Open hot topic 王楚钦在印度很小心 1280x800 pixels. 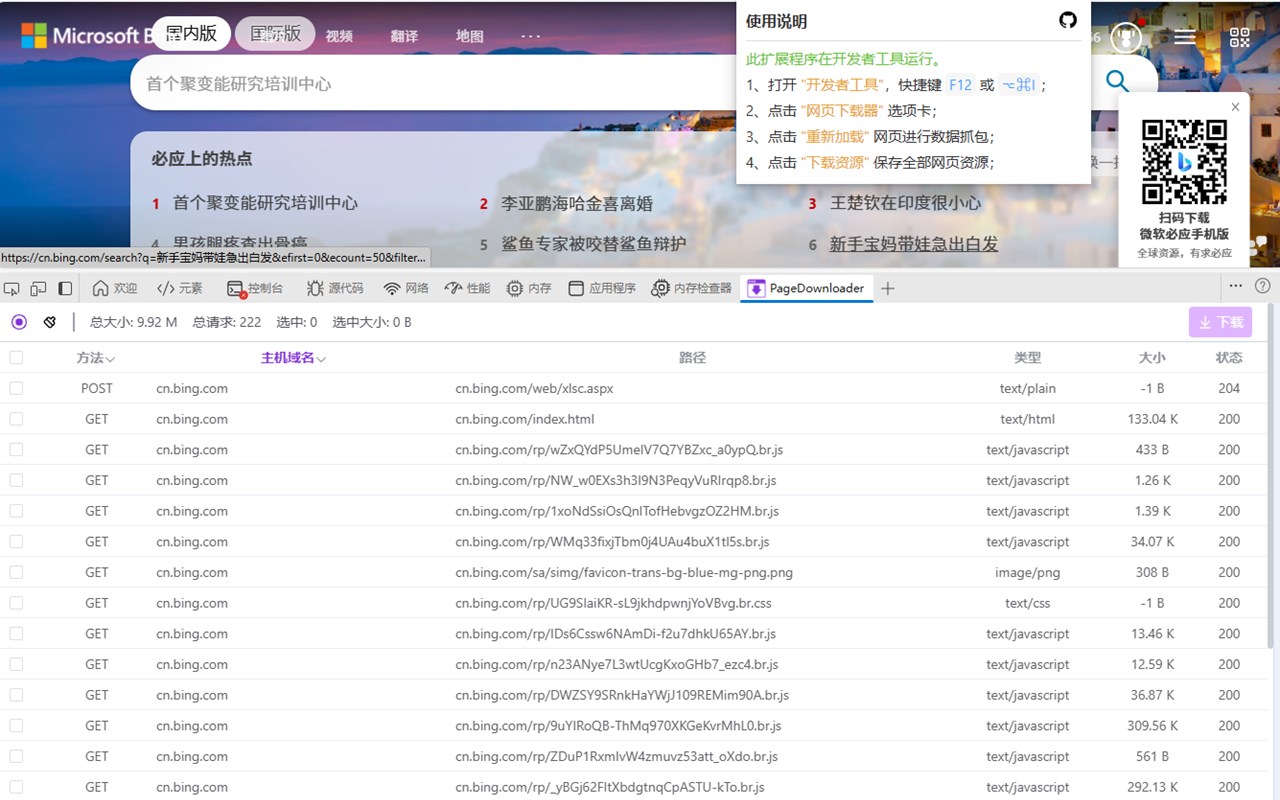click(x=906, y=203)
